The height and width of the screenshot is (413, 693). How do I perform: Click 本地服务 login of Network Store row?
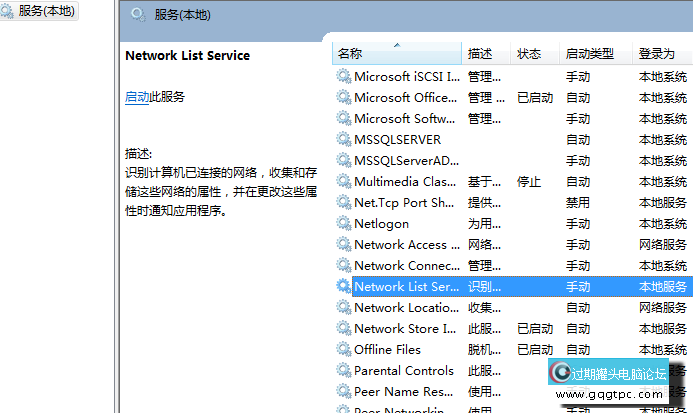pyautogui.click(x=663, y=329)
